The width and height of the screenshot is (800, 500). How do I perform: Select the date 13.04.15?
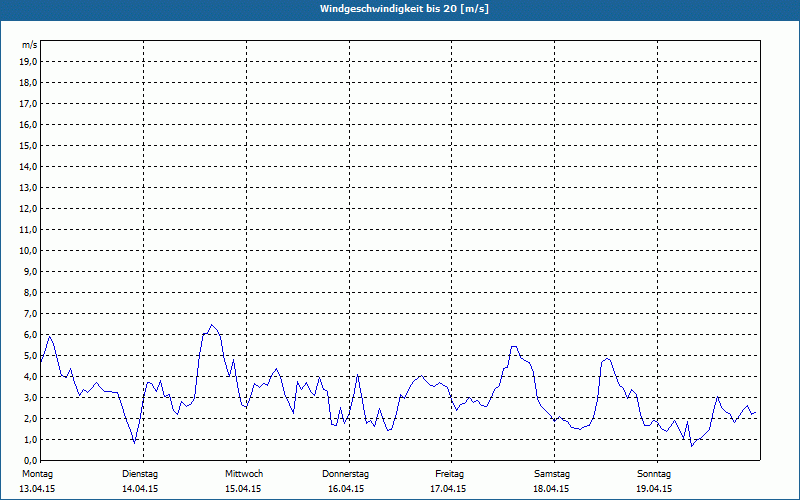(37, 489)
